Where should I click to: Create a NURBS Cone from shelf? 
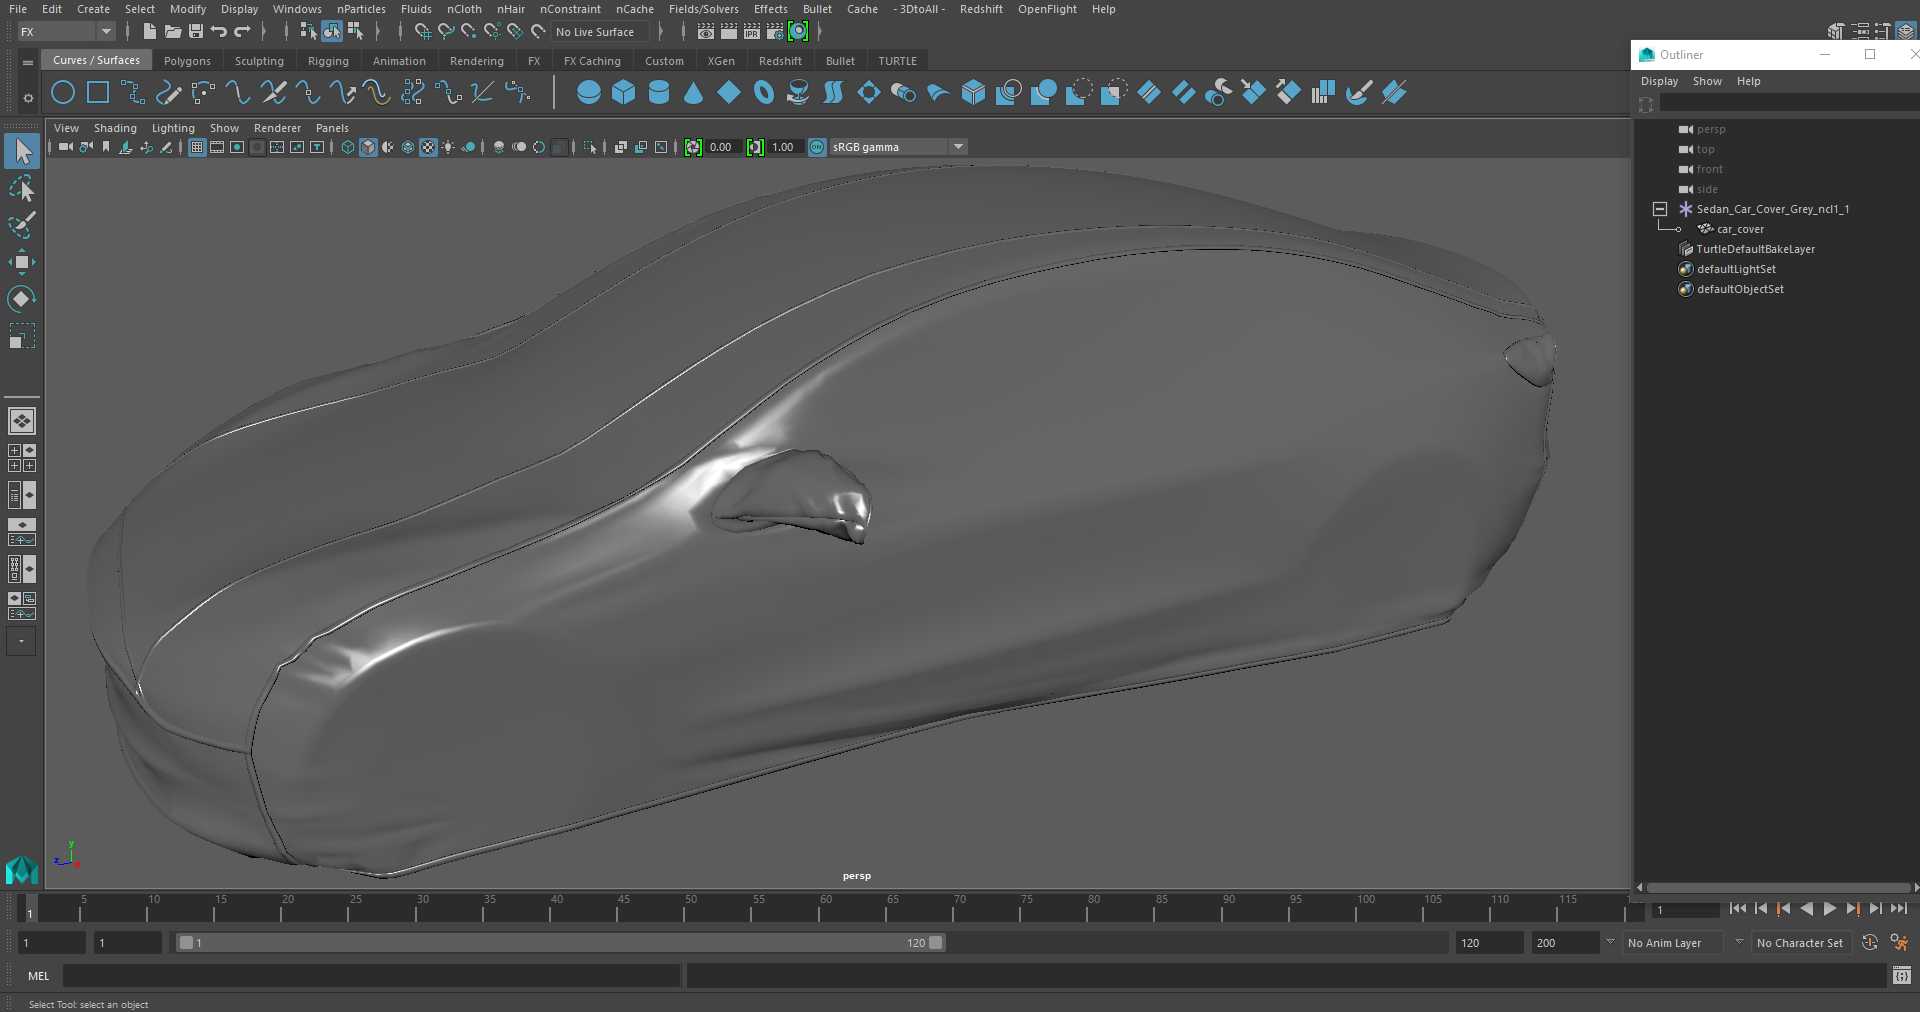click(x=693, y=93)
